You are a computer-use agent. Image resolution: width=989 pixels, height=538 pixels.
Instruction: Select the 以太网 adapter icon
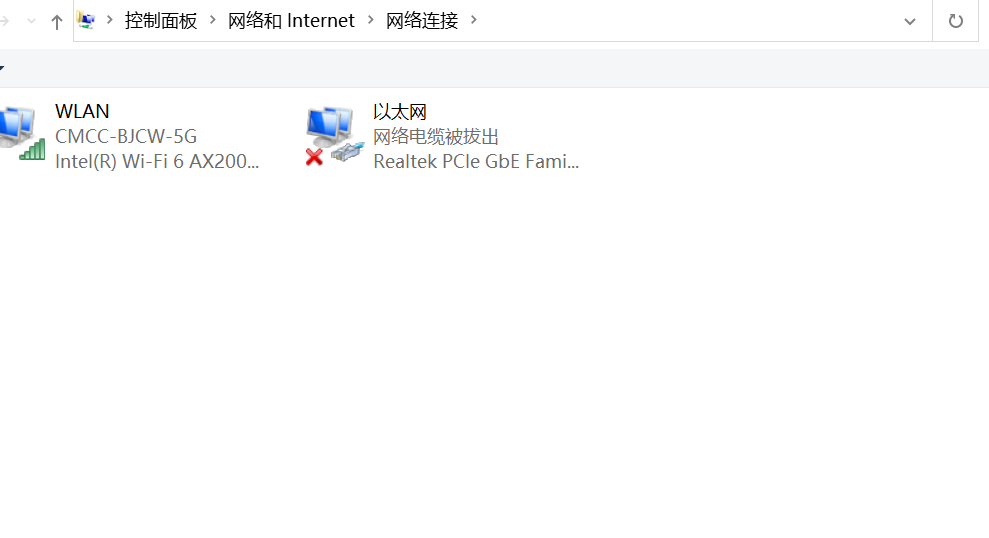pos(335,137)
